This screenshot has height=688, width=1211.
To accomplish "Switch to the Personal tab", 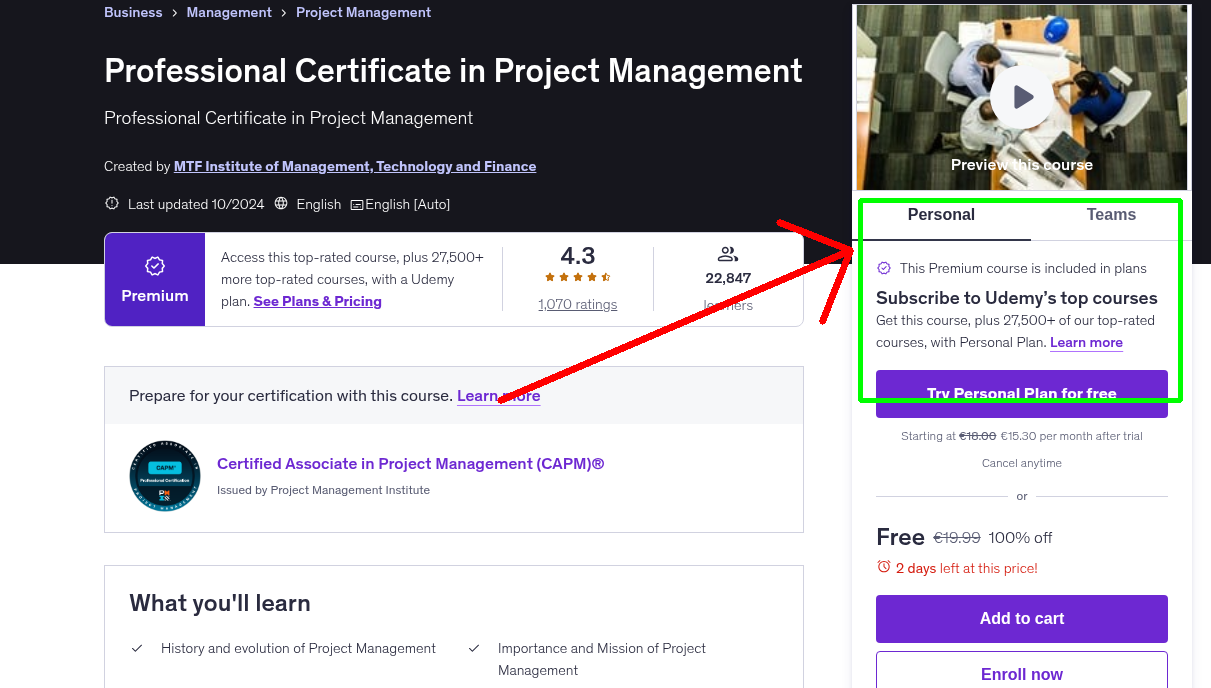I will 941,215.
